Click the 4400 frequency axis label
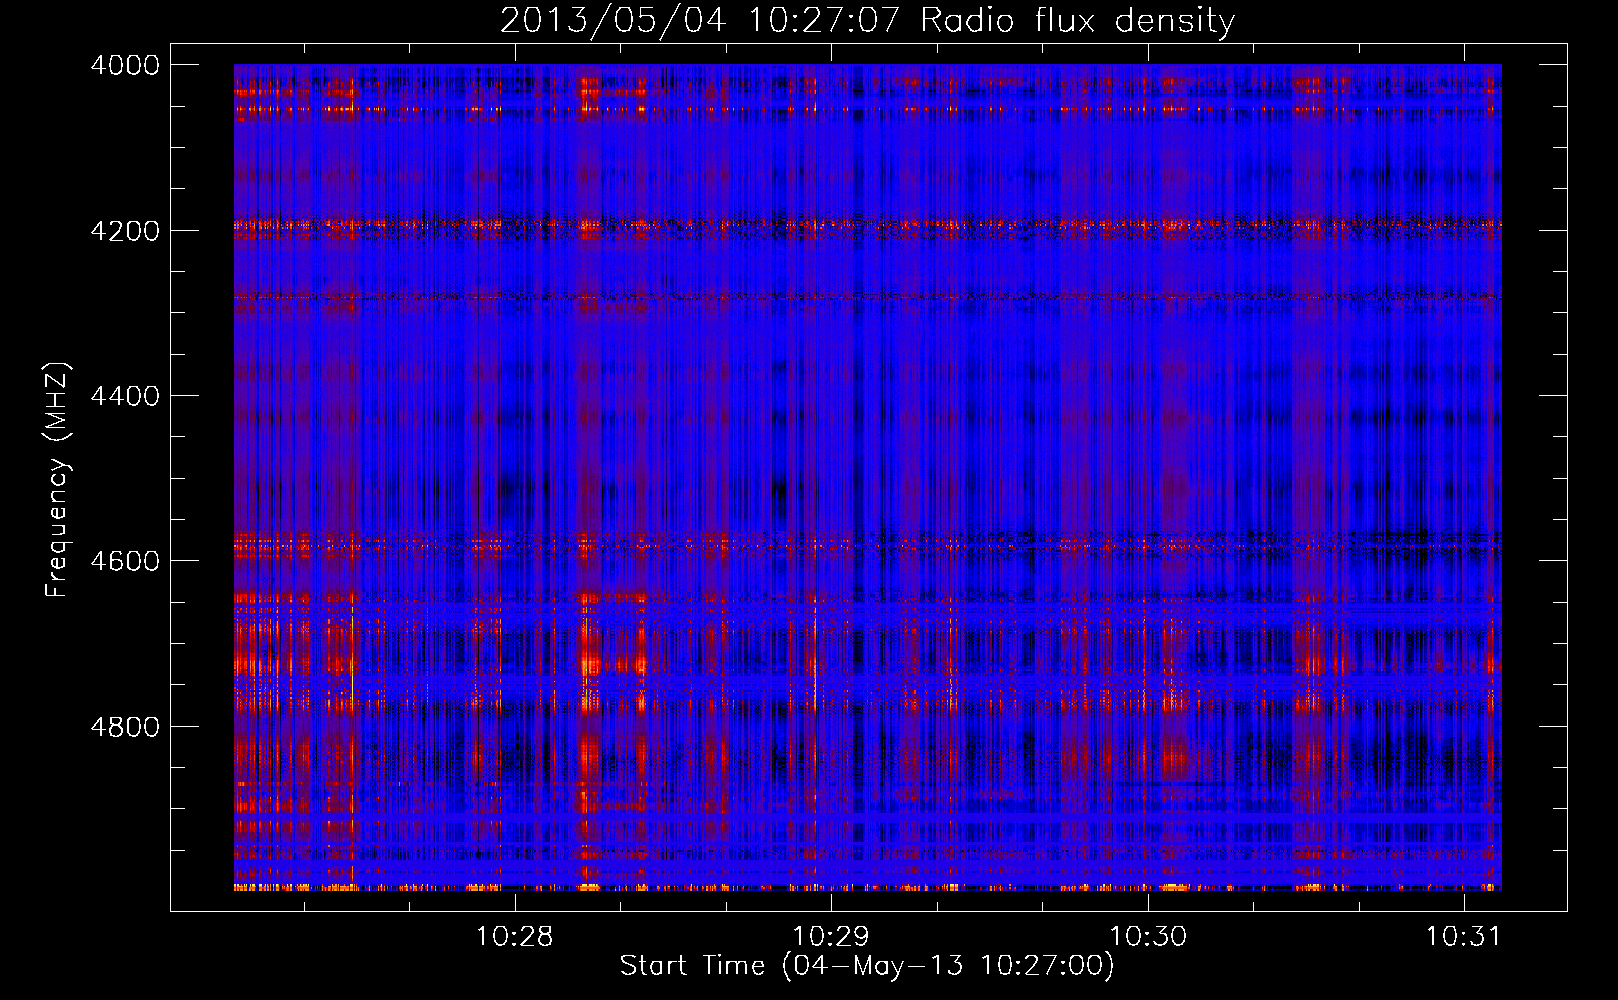 [x=125, y=396]
